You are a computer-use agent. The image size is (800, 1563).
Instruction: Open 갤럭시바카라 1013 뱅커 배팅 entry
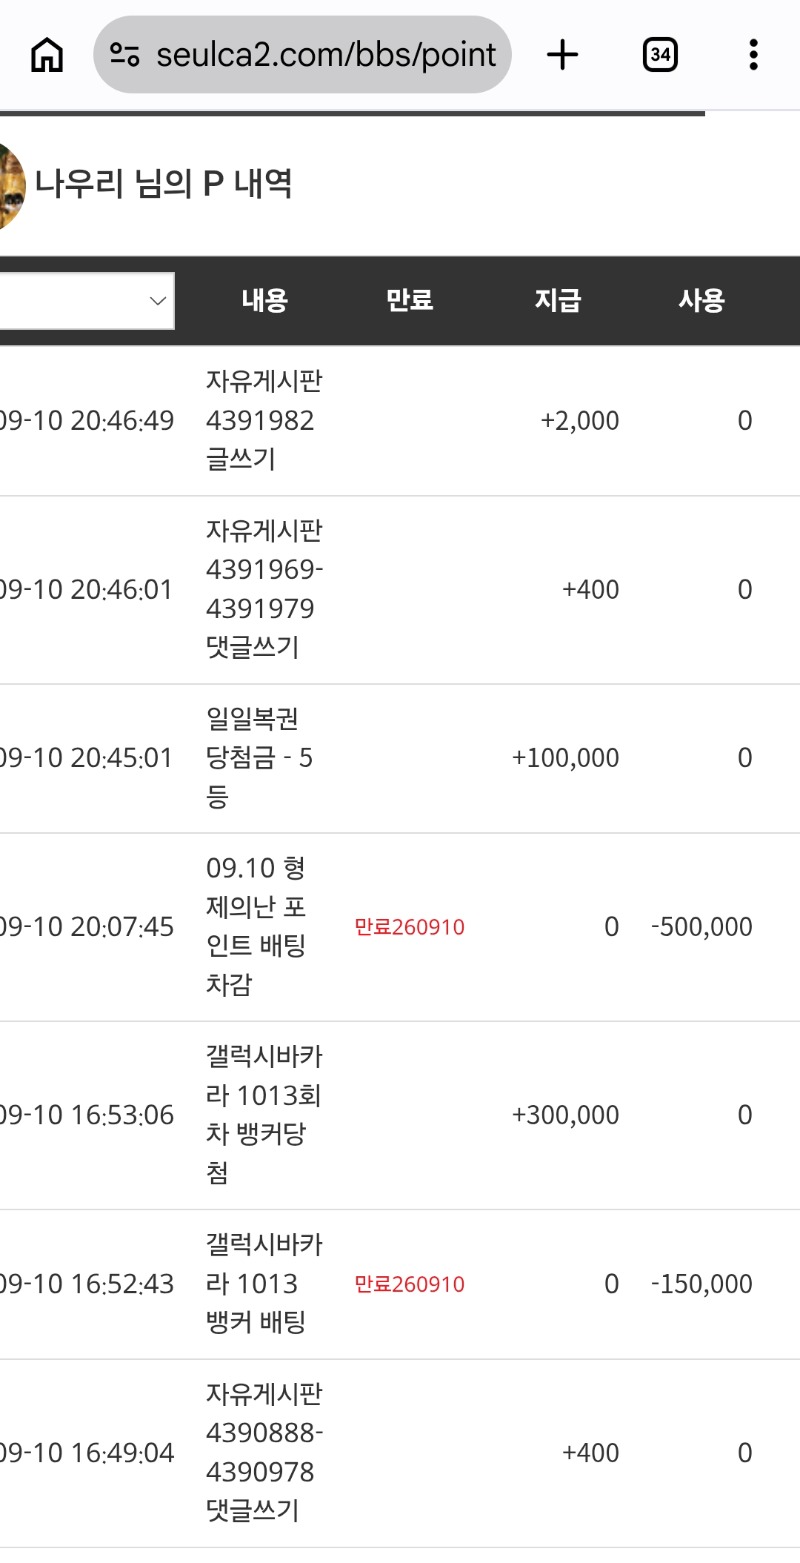[x=264, y=1284]
